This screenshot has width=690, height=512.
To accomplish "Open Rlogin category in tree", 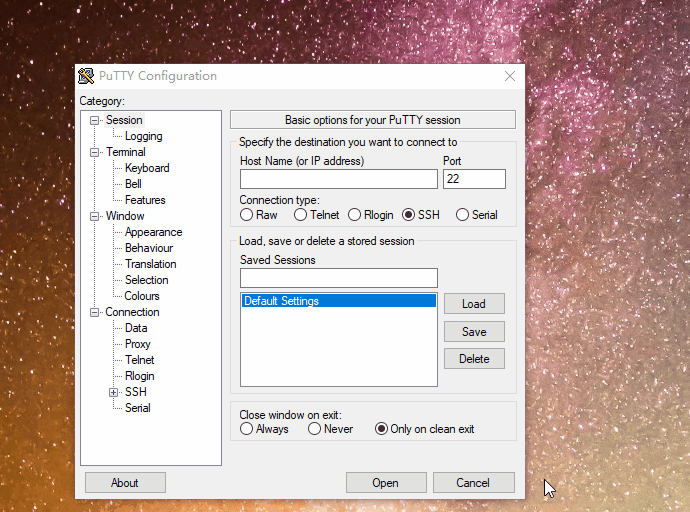I will pyautogui.click(x=139, y=376).
